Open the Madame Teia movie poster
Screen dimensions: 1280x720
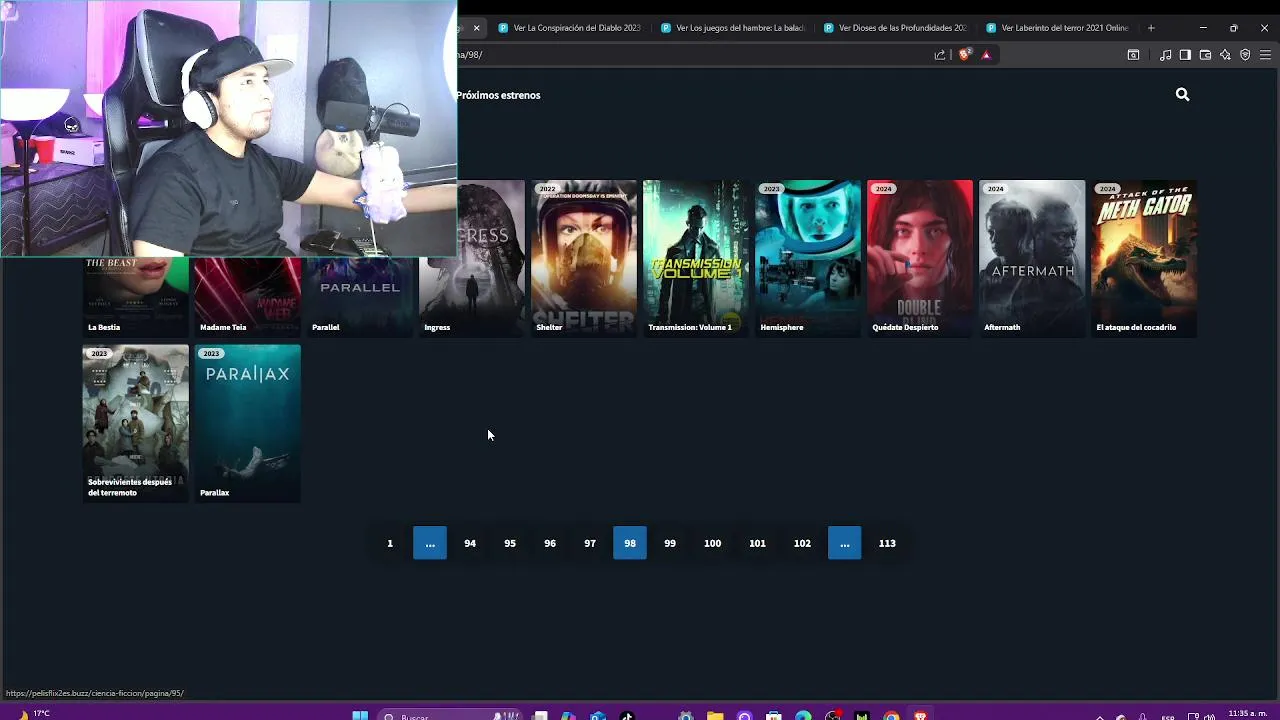(248, 297)
